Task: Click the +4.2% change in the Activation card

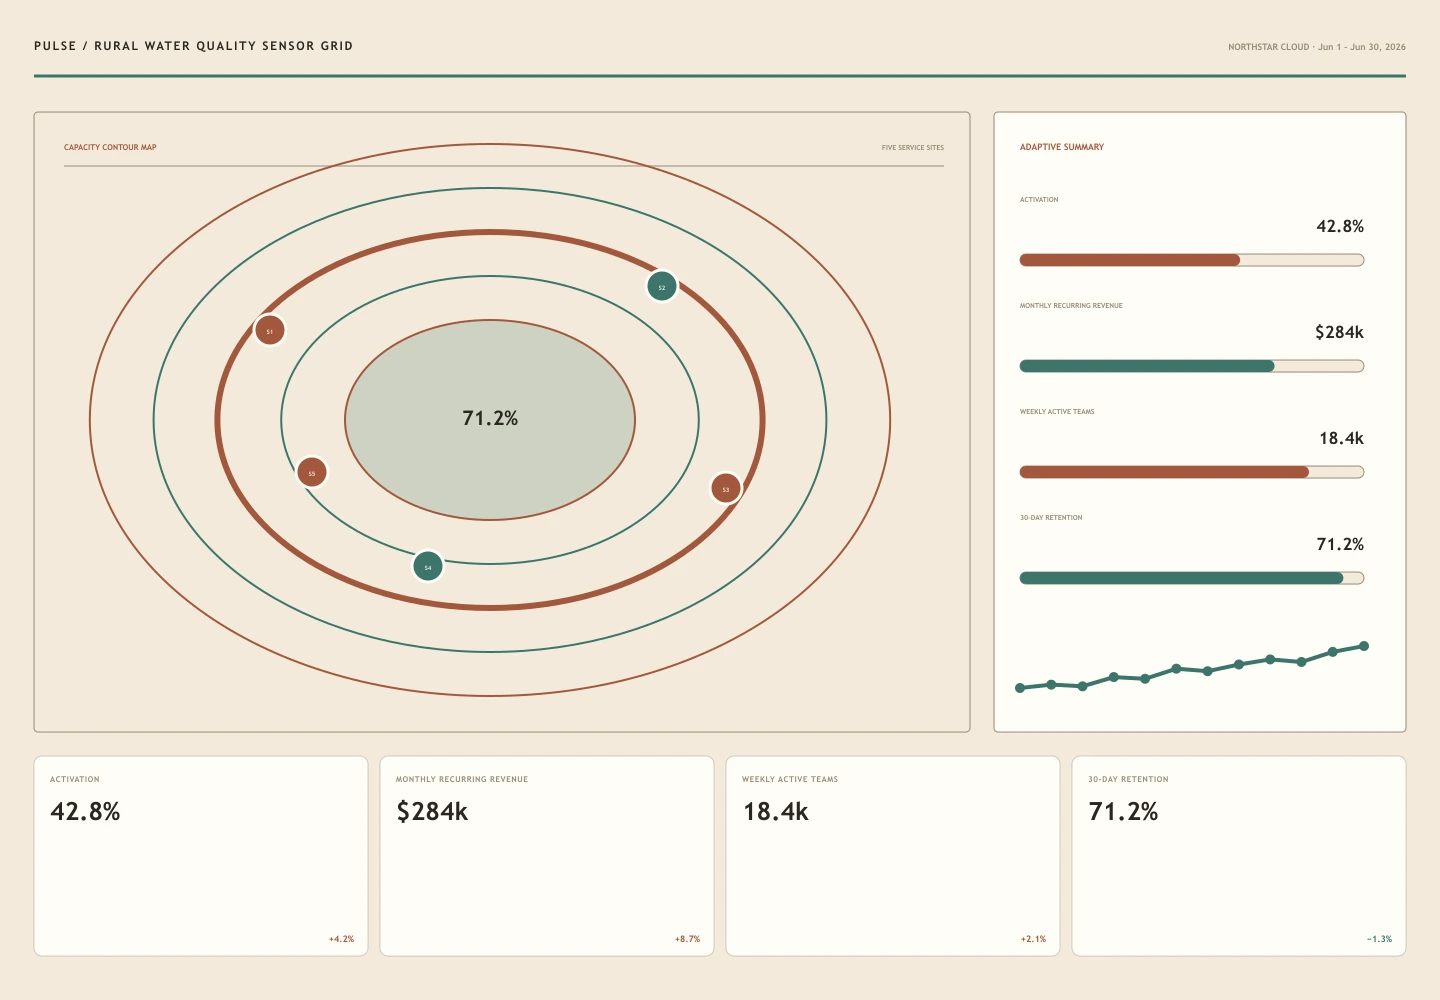Action: pyautogui.click(x=341, y=939)
